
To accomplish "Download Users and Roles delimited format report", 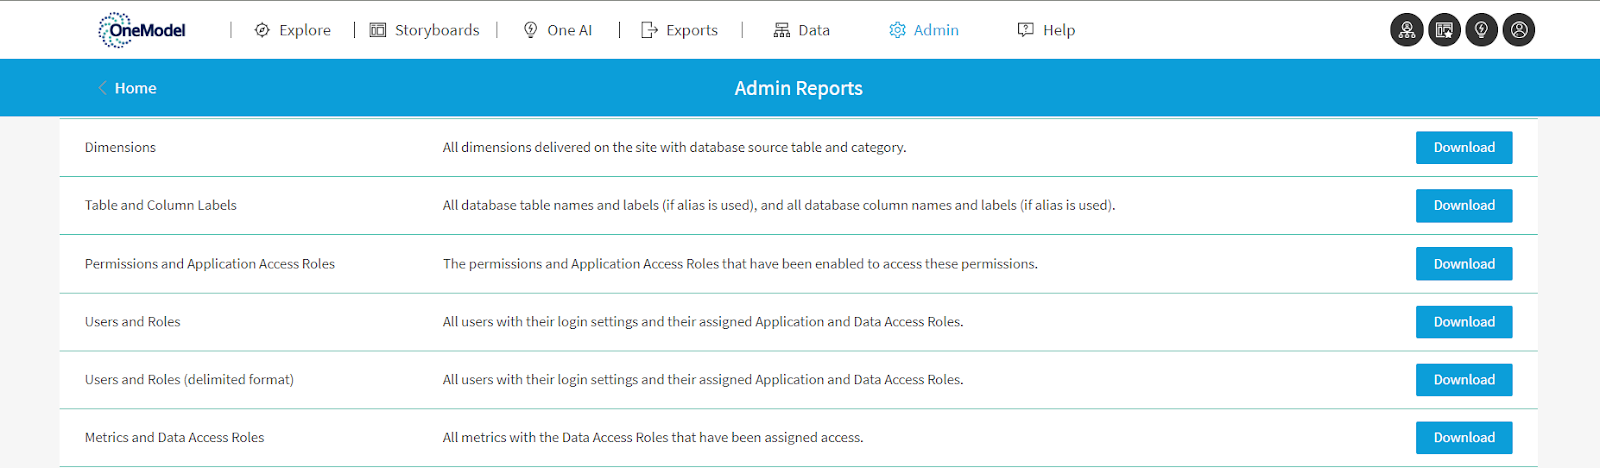I will pyautogui.click(x=1463, y=380).
